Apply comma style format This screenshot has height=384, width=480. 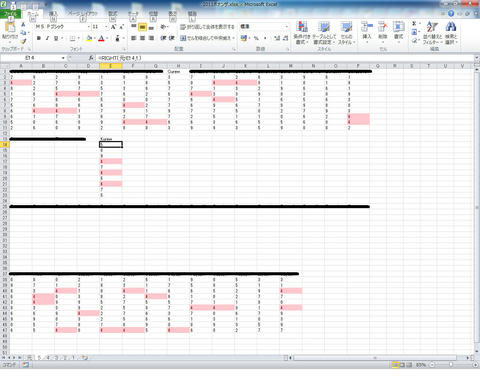pos(265,38)
